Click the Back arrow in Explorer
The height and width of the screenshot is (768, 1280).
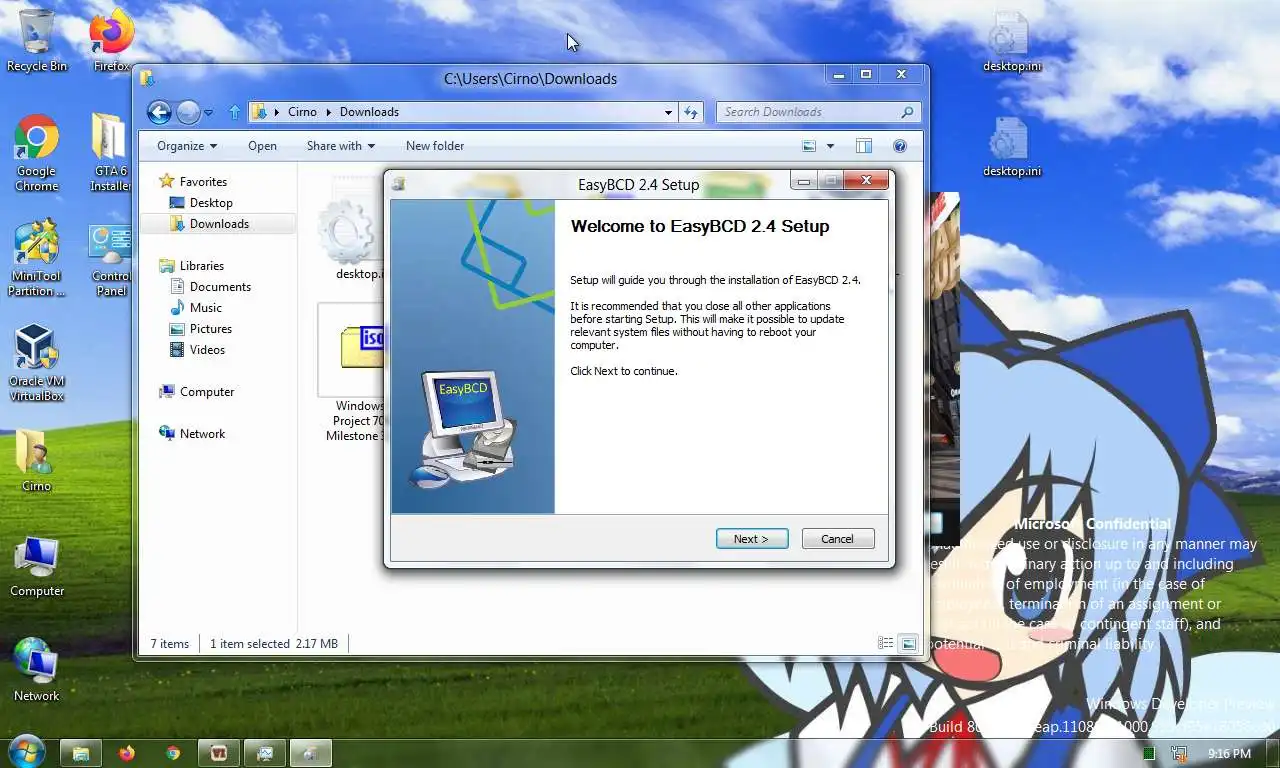coord(159,112)
